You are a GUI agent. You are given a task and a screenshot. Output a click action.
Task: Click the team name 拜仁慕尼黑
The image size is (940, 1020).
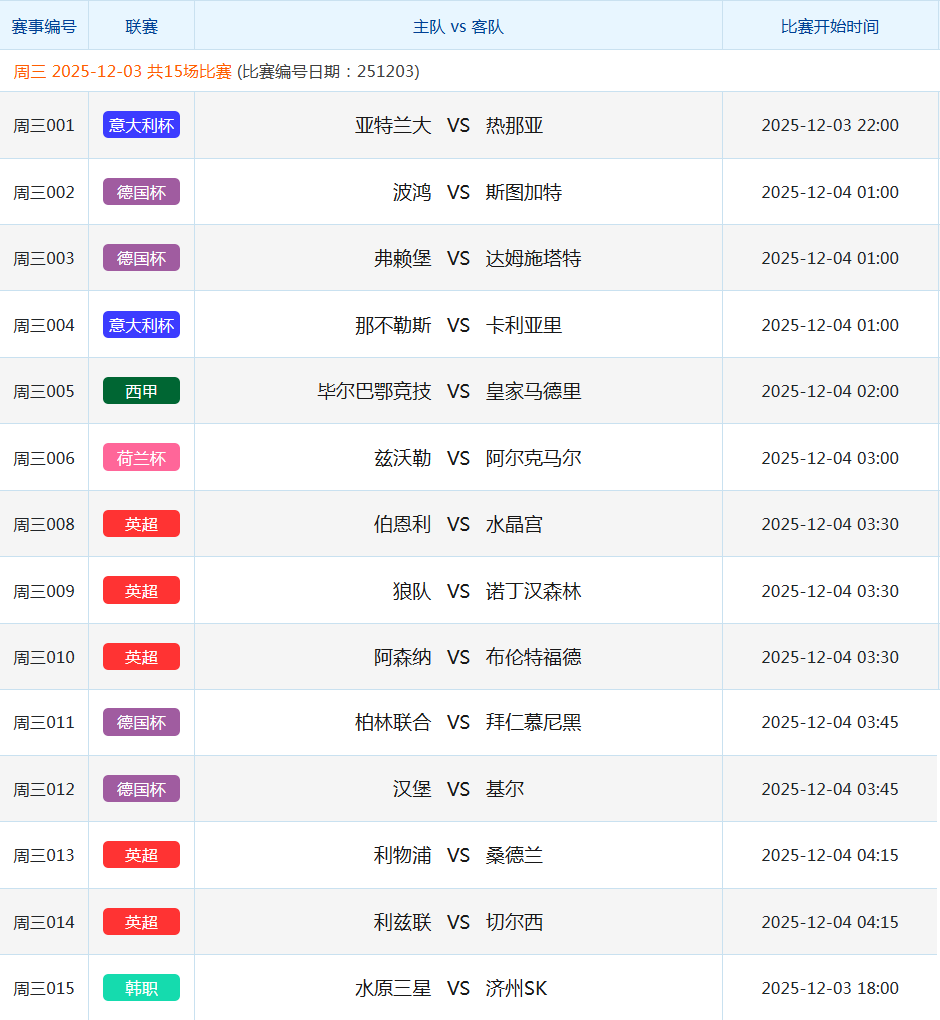click(533, 722)
